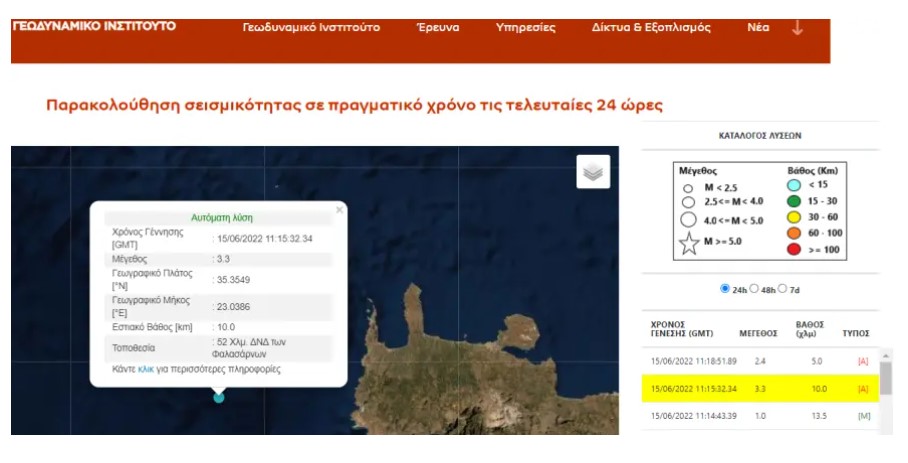Click the ΜΕΓΕΘΟΣ column header
Viewport: 908px width, 463px height.
coord(758,333)
